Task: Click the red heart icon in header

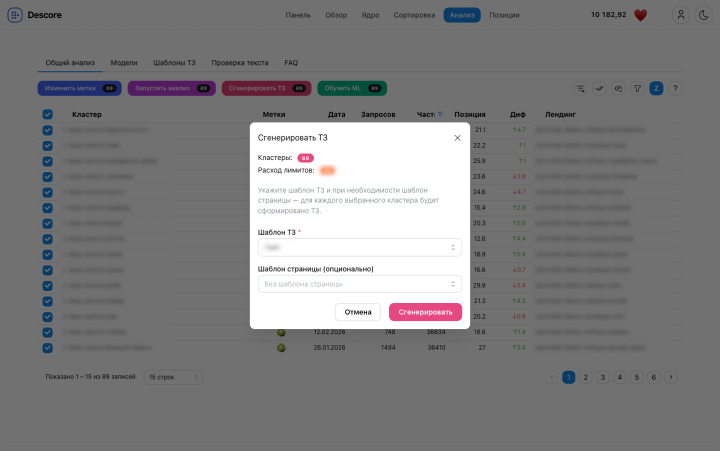Action: coord(641,15)
